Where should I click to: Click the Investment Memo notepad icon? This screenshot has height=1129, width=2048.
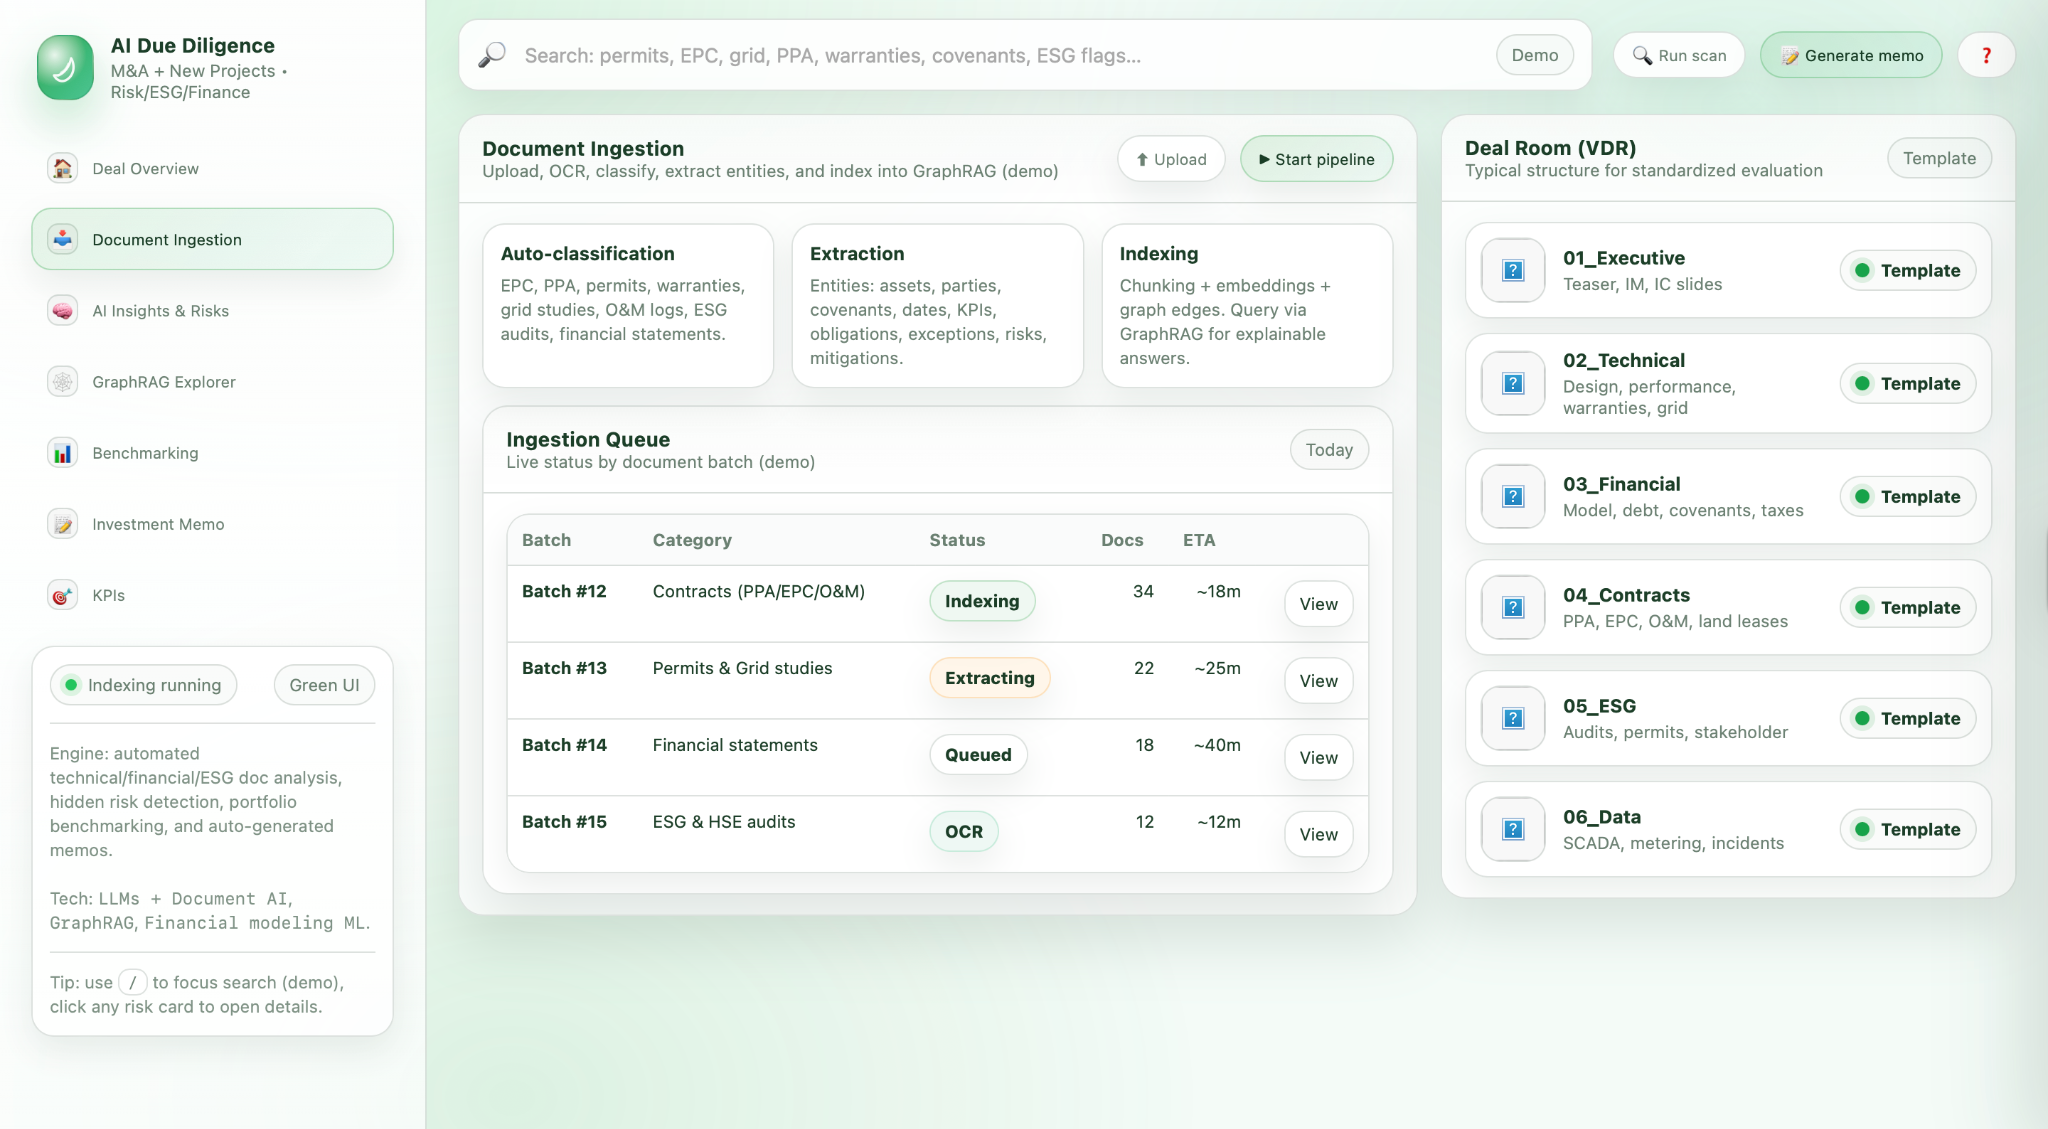click(62, 524)
